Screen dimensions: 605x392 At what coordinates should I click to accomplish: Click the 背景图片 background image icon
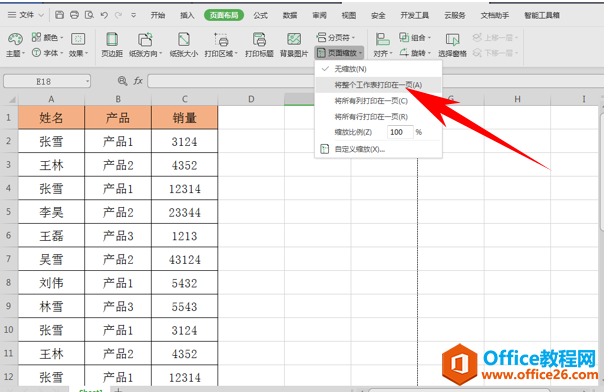(x=294, y=45)
